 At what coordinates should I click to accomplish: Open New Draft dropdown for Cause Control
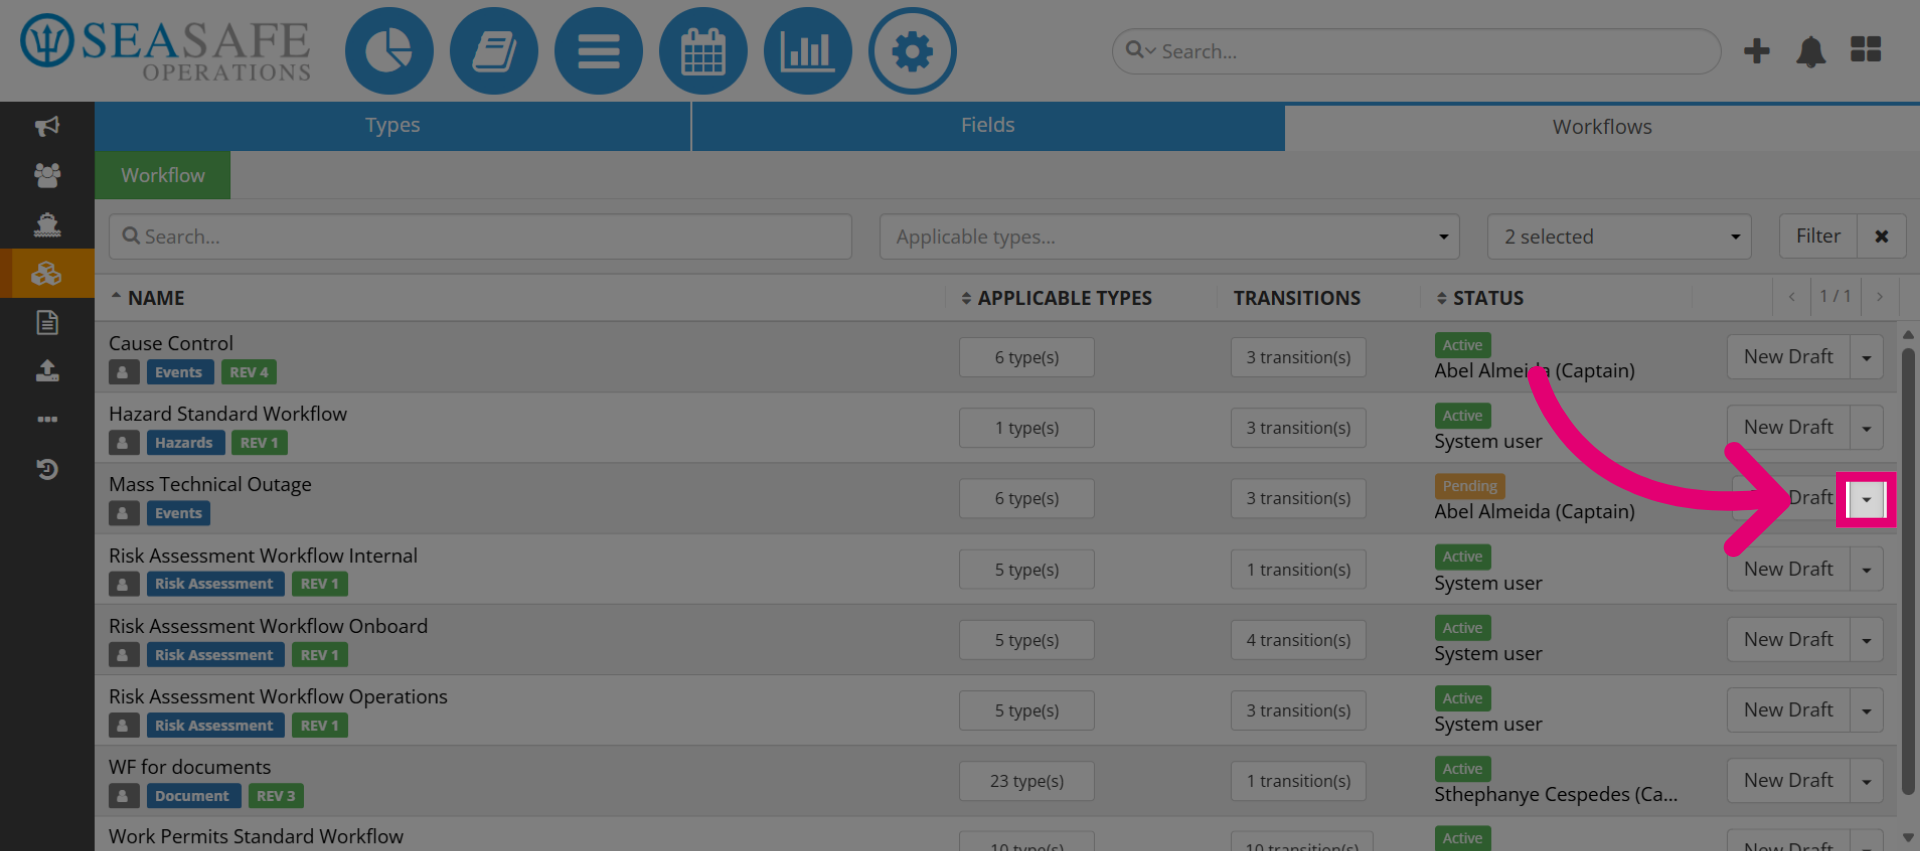point(1867,358)
